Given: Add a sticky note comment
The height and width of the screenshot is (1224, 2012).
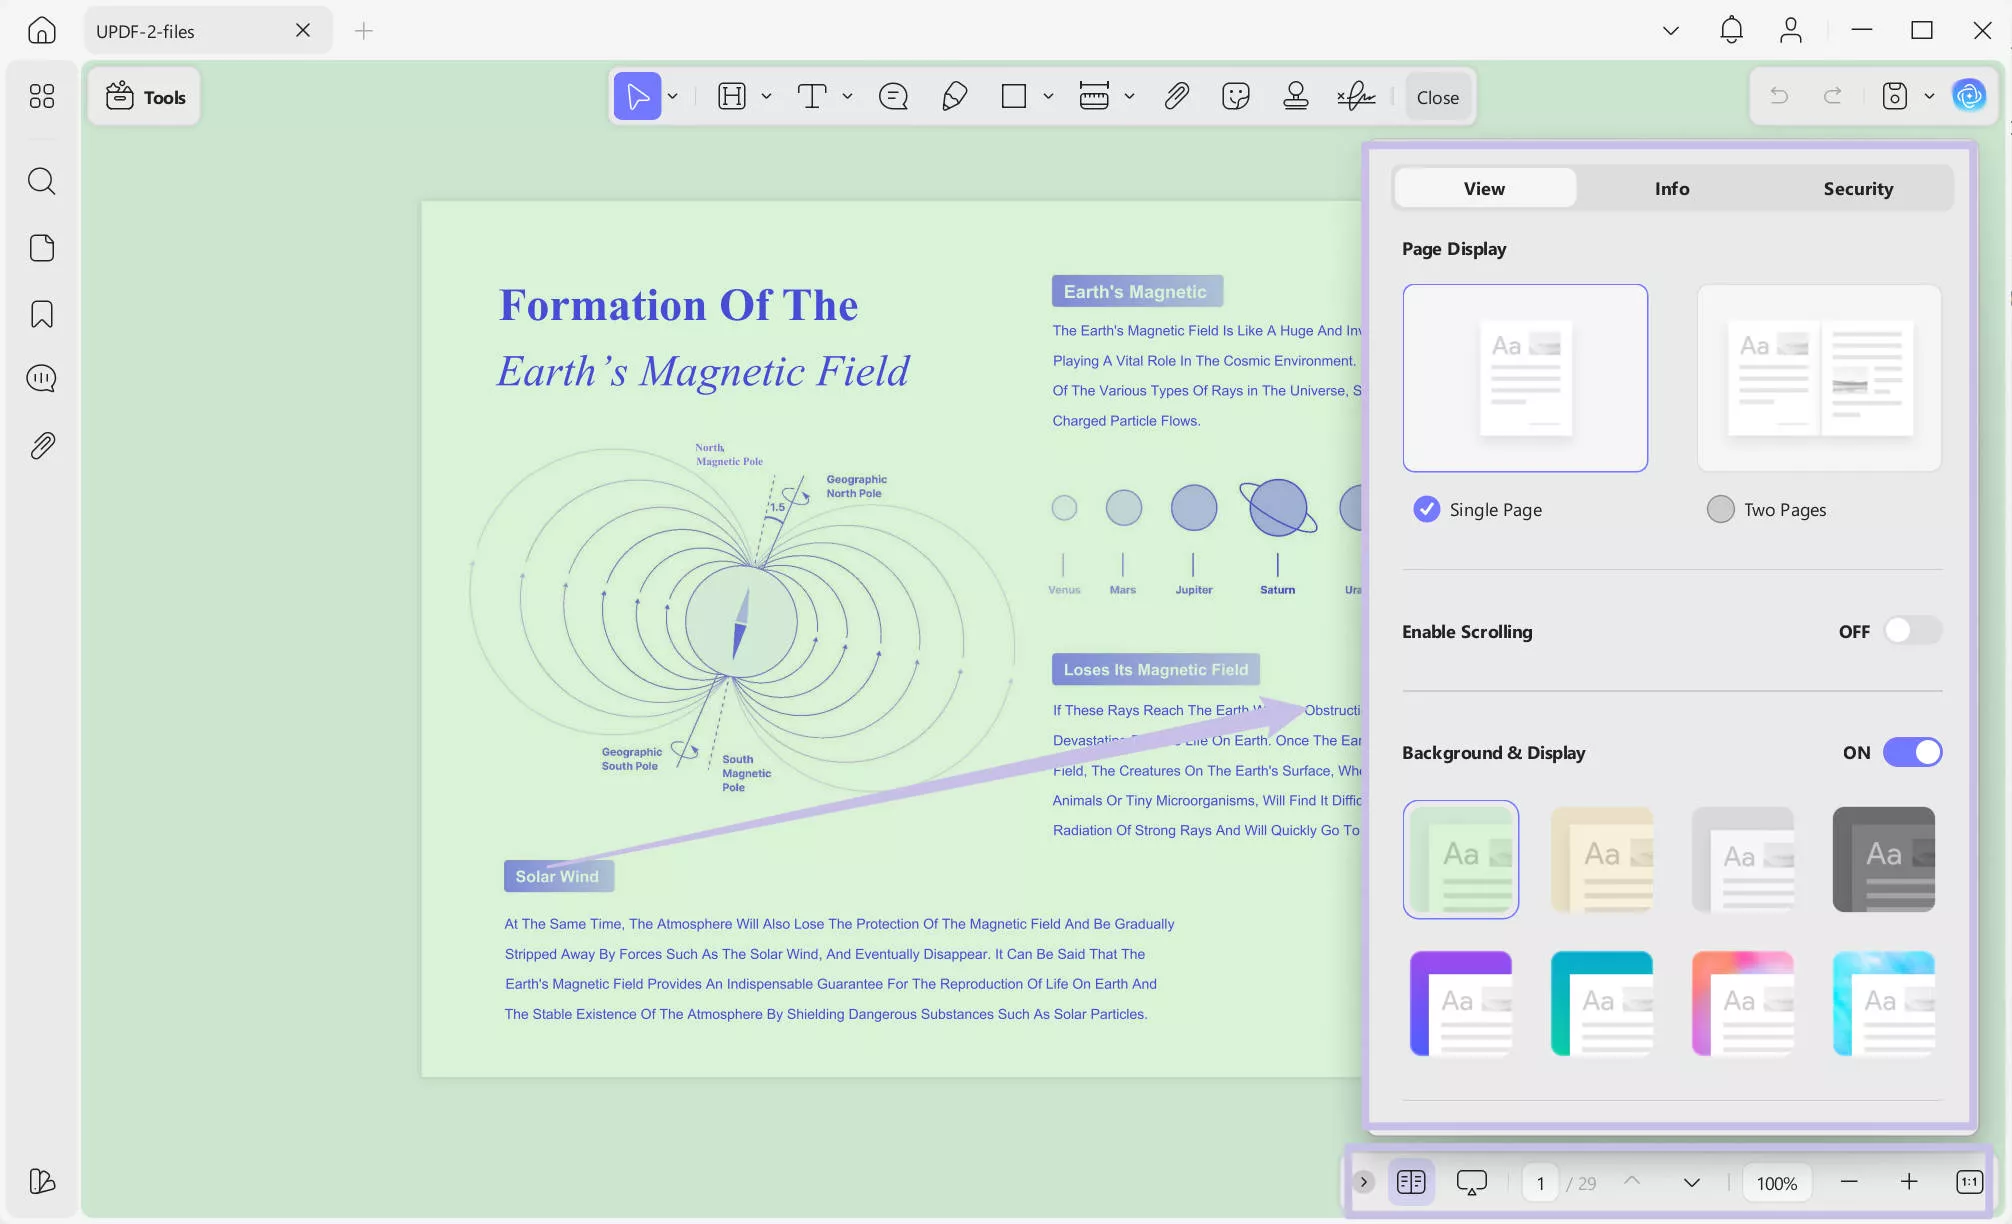Looking at the screenshot, I should (893, 97).
